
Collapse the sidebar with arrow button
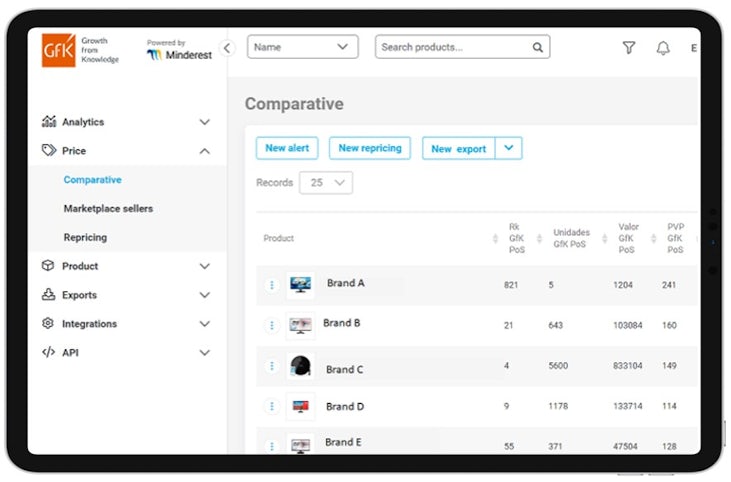tap(227, 48)
